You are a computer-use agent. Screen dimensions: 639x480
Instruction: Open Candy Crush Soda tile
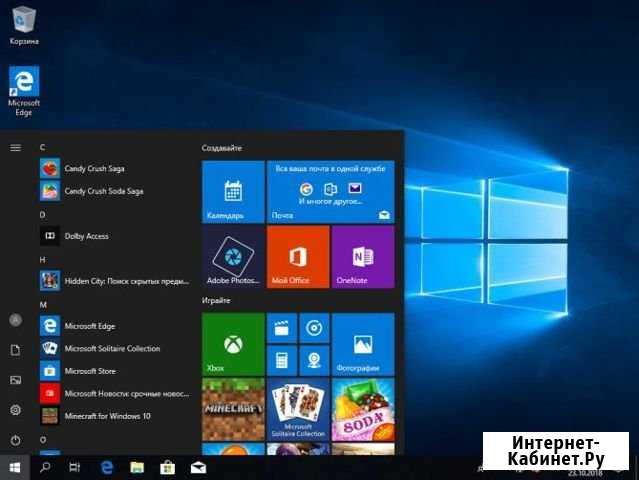click(363, 410)
